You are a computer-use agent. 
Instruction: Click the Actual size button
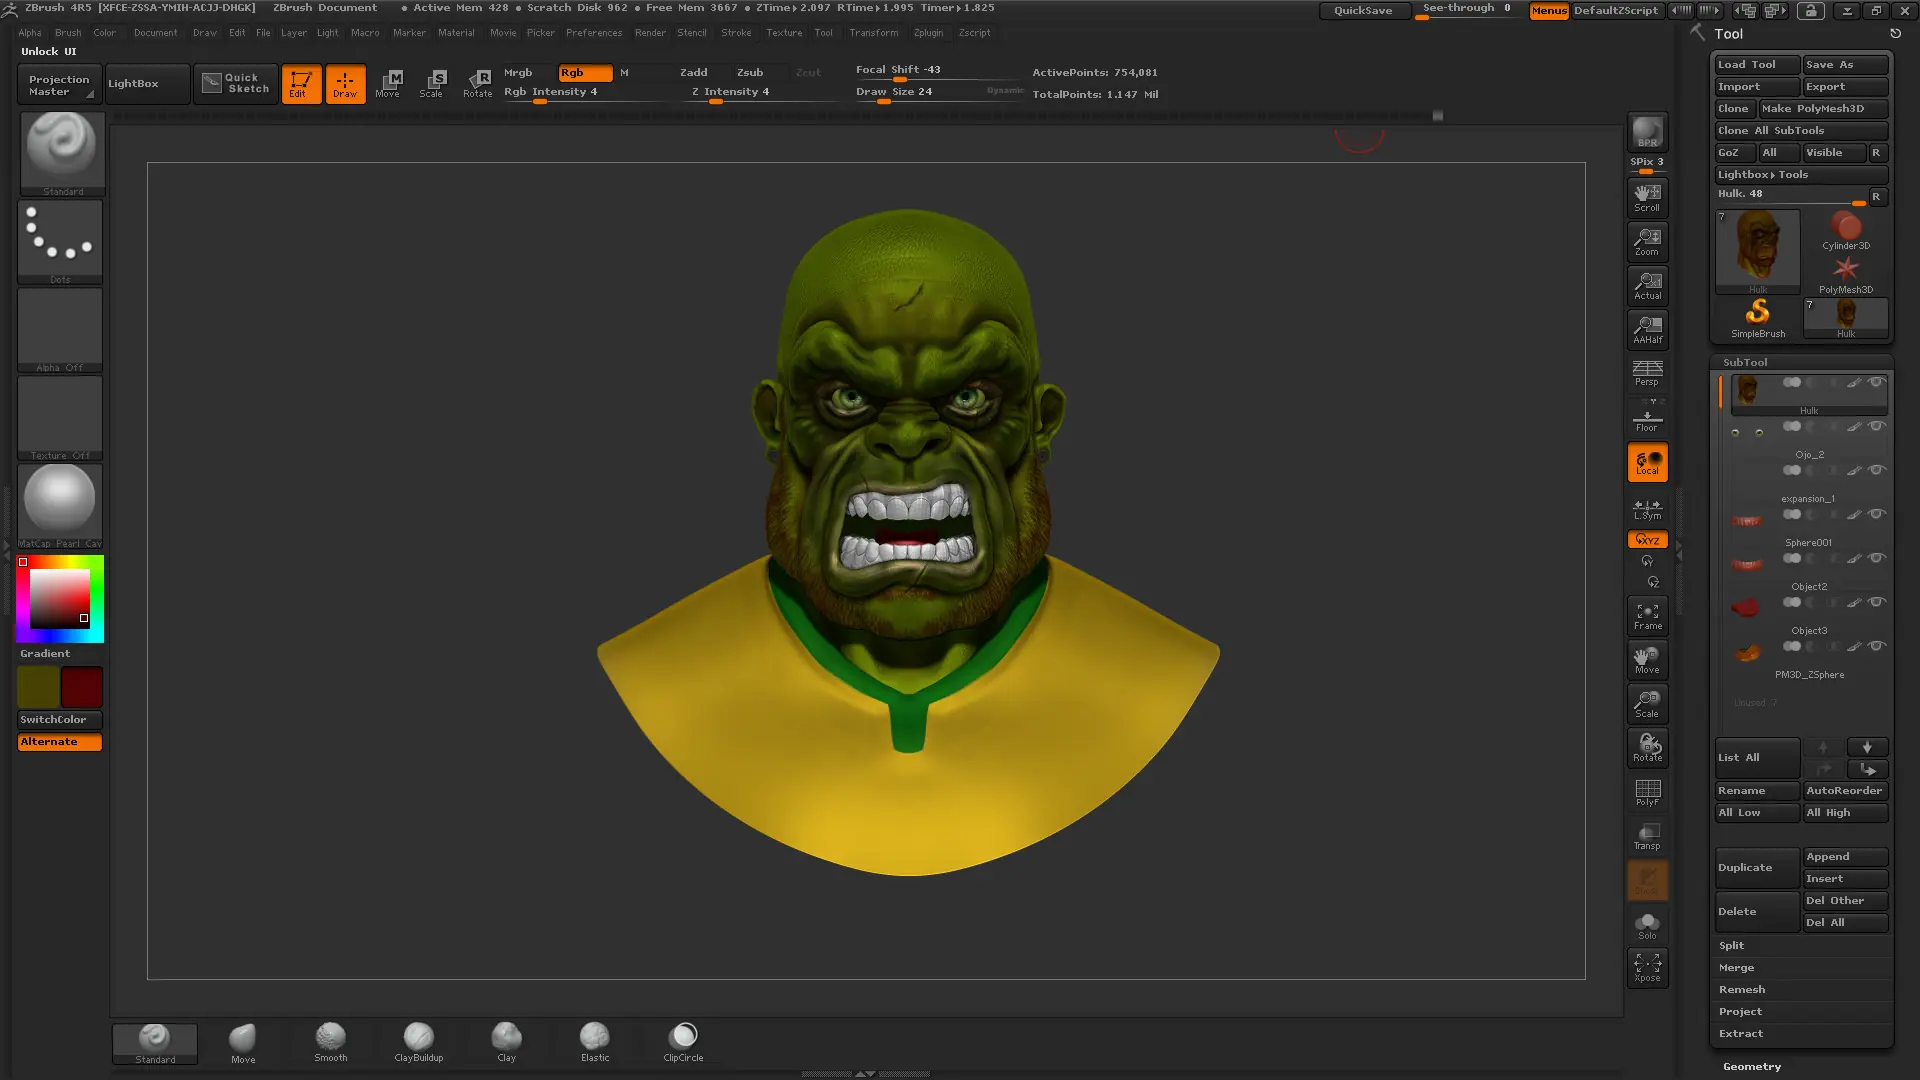point(1647,285)
